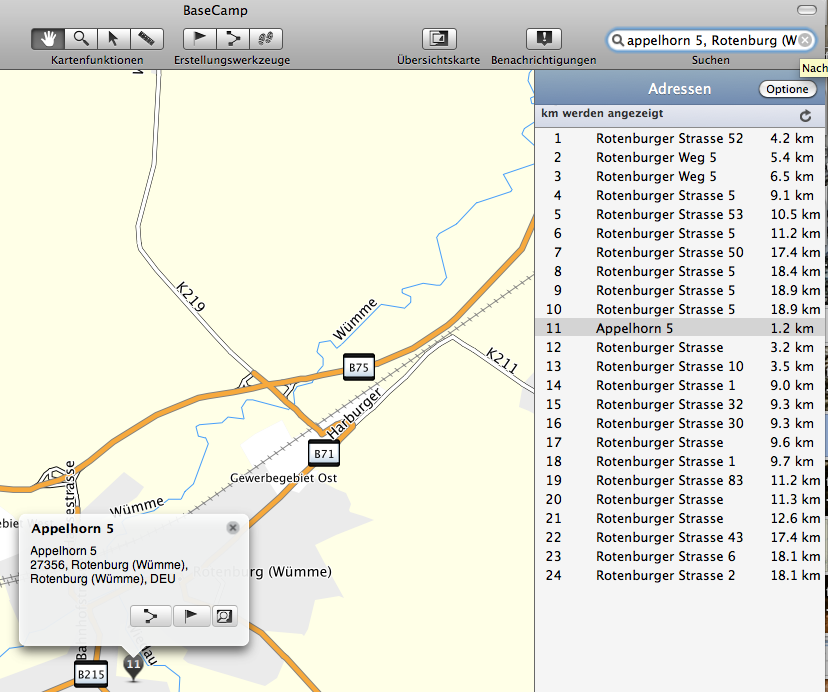Click into the Suchen search field
Viewport: 828px width, 692px height.
coord(711,40)
